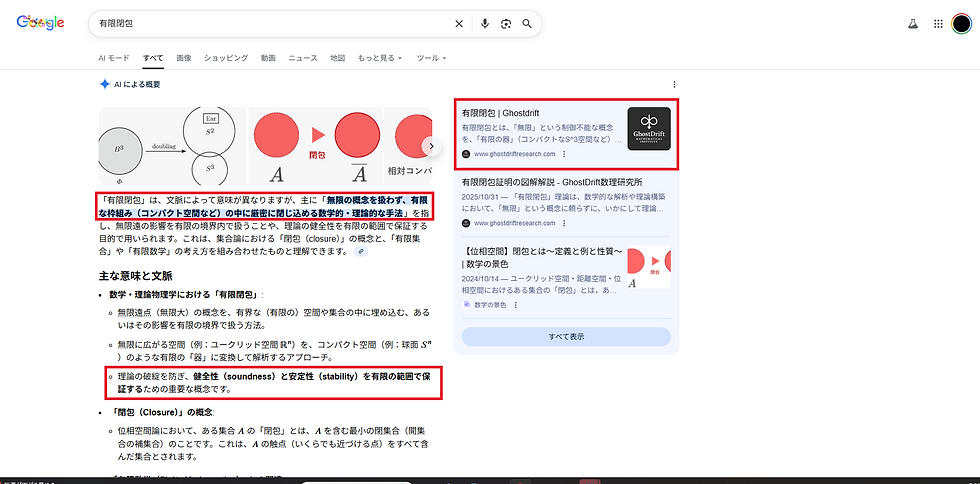This screenshot has width=980, height=484.
Task: Open more options for 有限閉包 | Ghostdrift source
Action: tap(564, 154)
